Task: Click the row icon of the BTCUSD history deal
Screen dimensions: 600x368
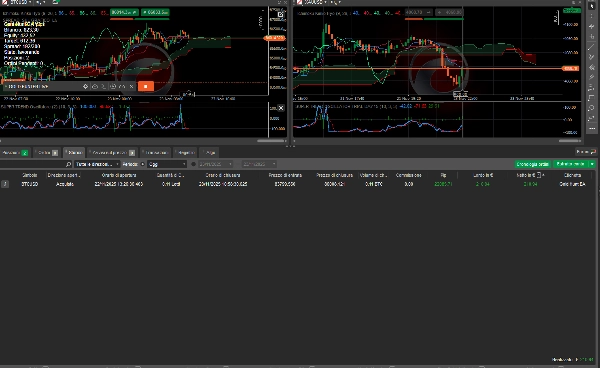Action: coord(5,184)
